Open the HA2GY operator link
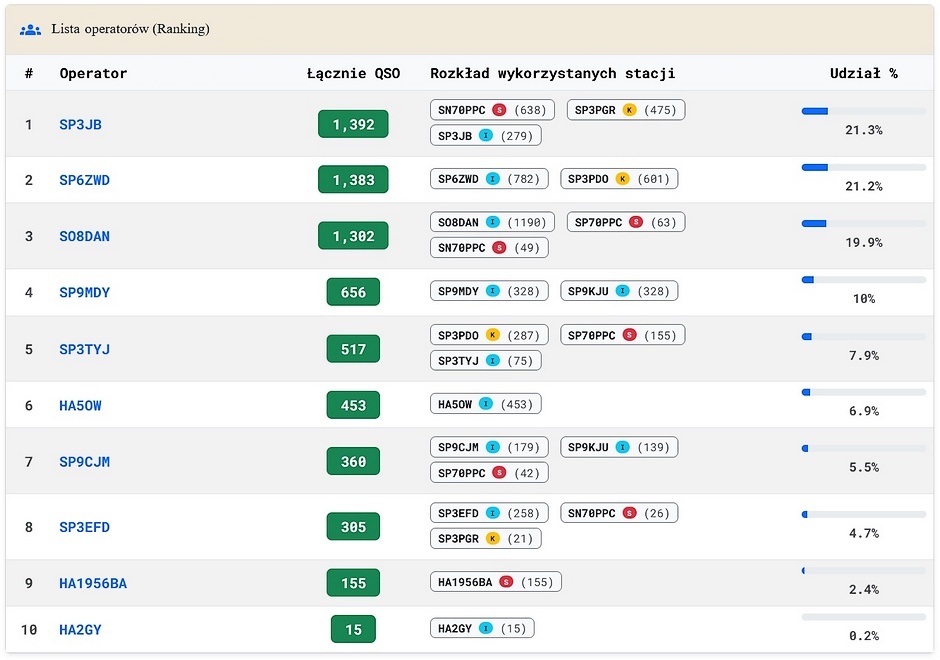This screenshot has width=940, height=660. pos(80,630)
